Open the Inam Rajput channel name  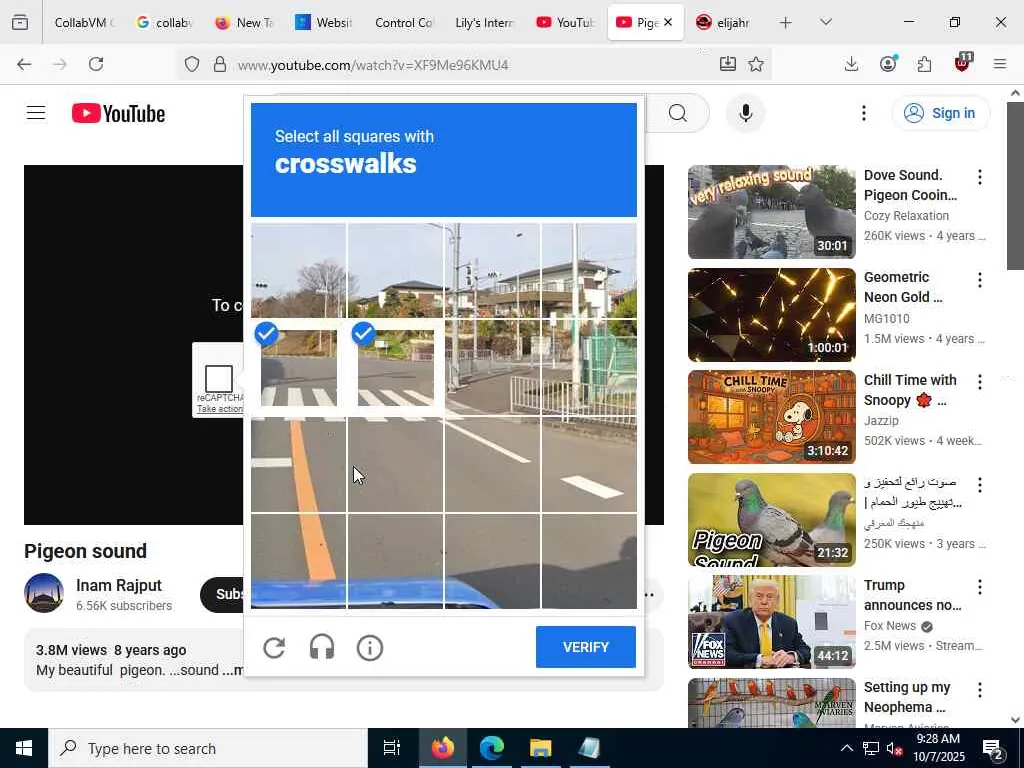pyautogui.click(x=119, y=585)
